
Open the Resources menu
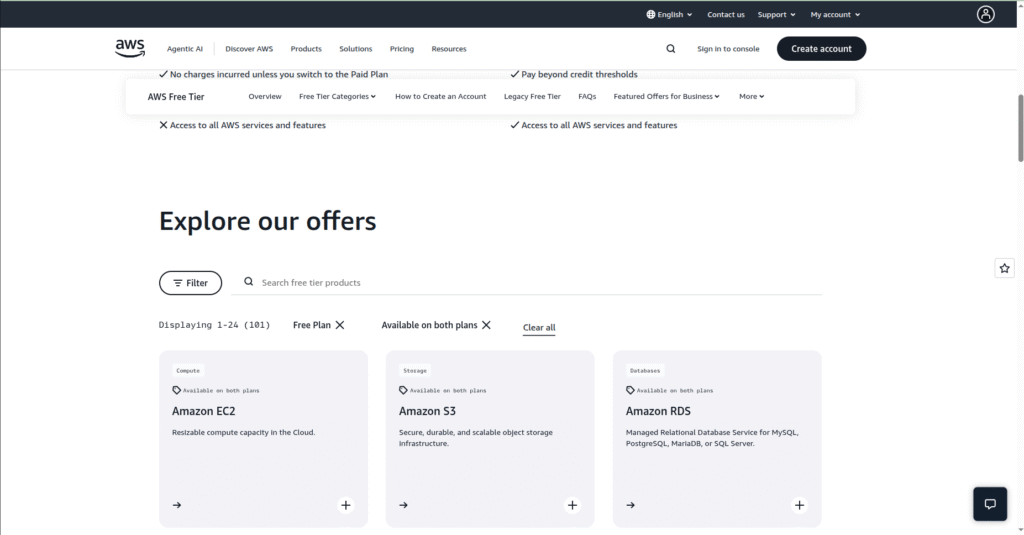click(x=449, y=48)
